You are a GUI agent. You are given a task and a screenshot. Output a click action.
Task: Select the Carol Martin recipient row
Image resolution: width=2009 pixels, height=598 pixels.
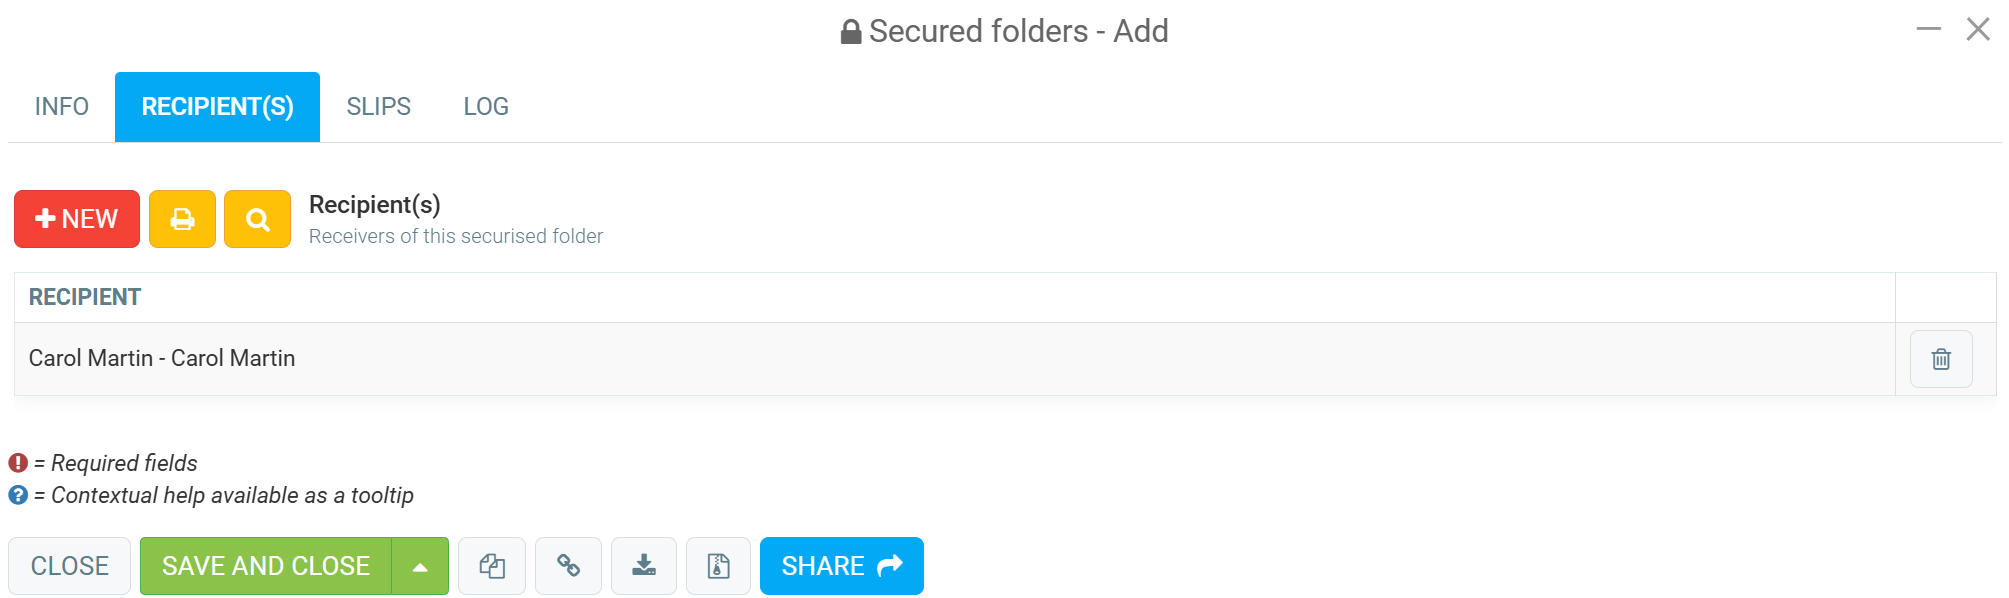point(955,359)
